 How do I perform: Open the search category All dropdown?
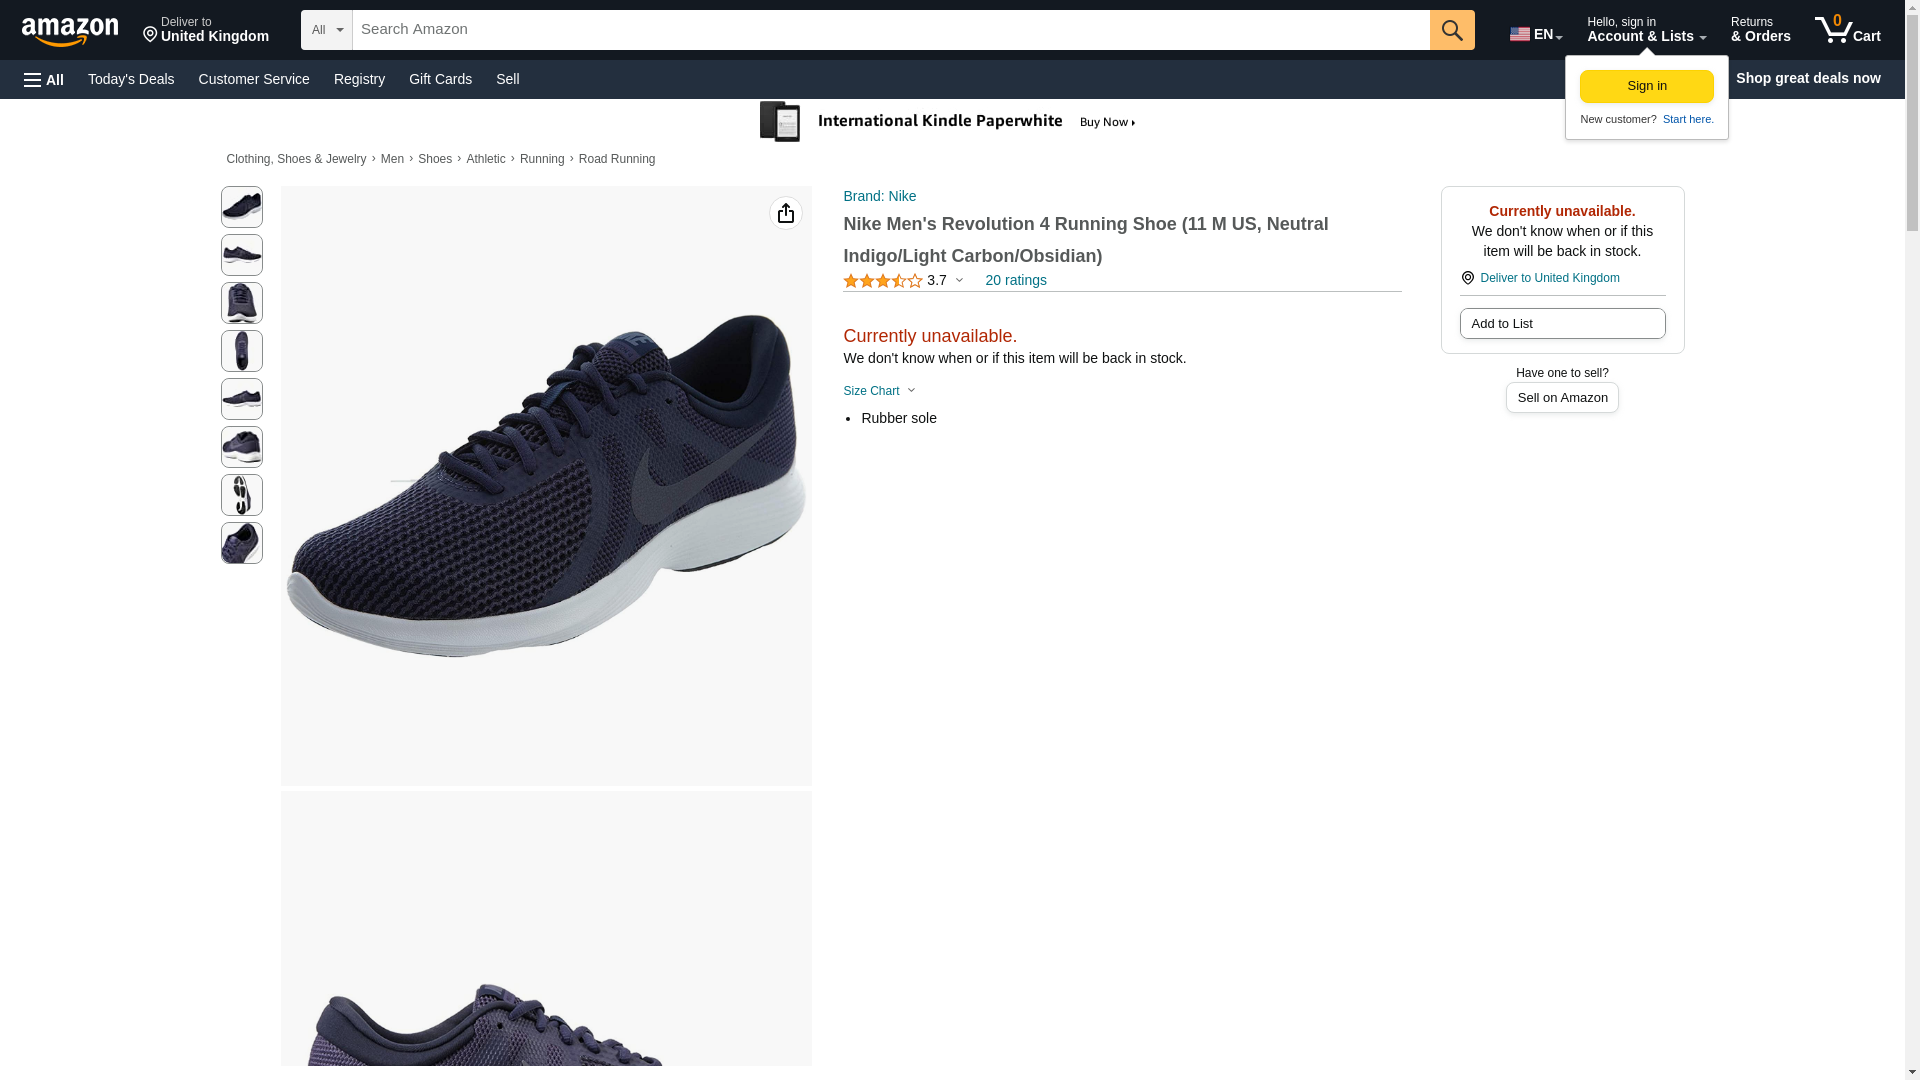pos(326,30)
